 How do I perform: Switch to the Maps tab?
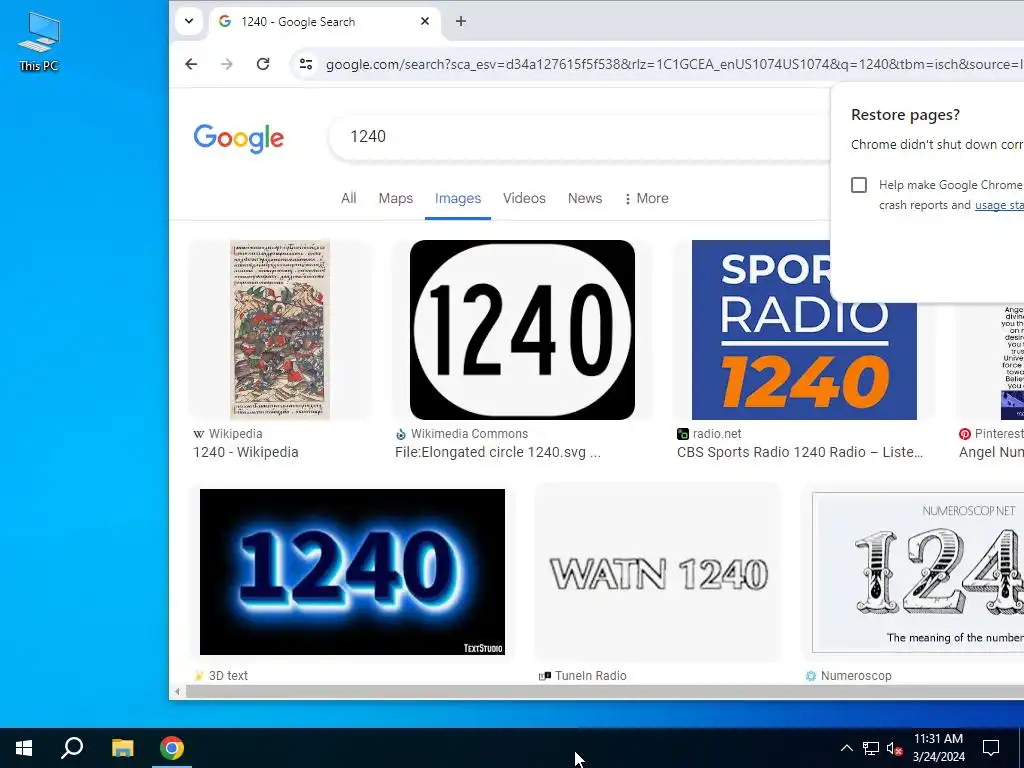[396, 198]
